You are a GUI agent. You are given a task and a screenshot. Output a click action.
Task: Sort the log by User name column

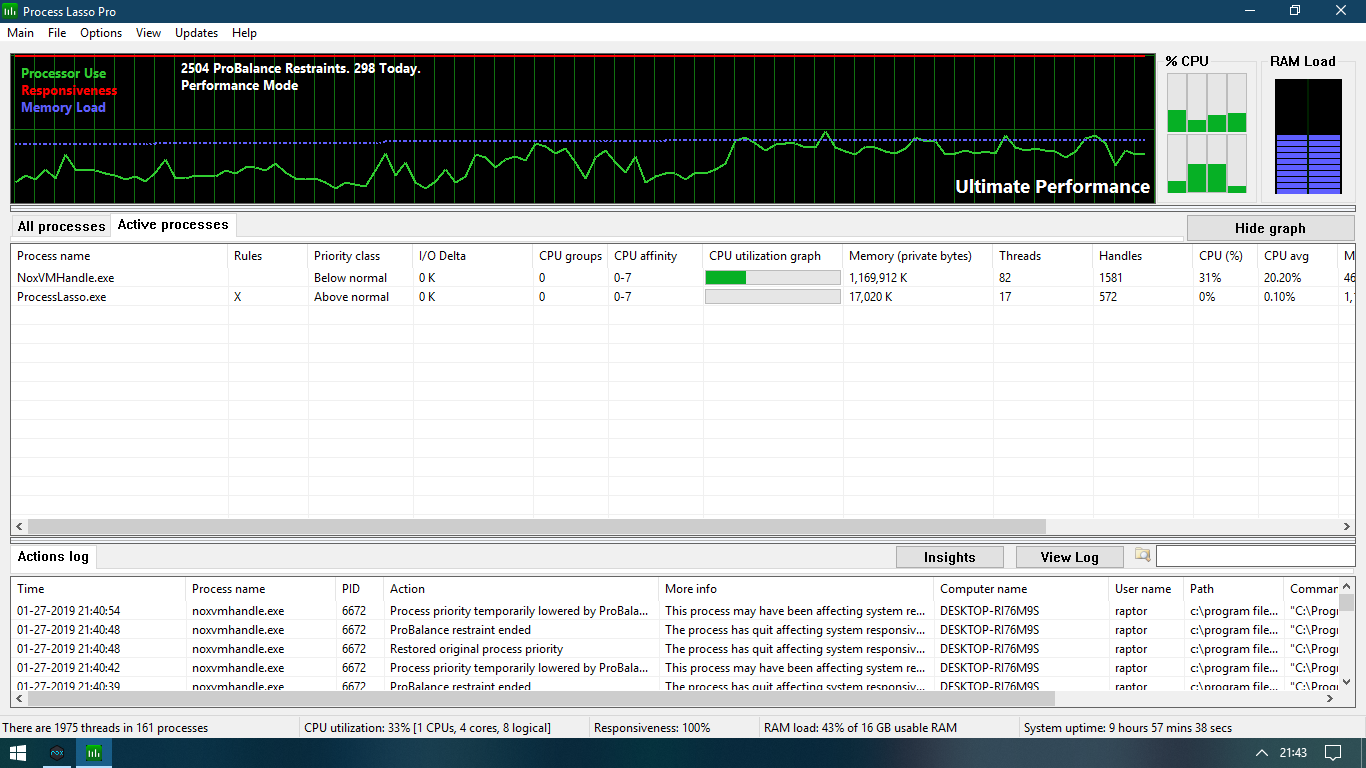pyautogui.click(x=1146, y=589)
